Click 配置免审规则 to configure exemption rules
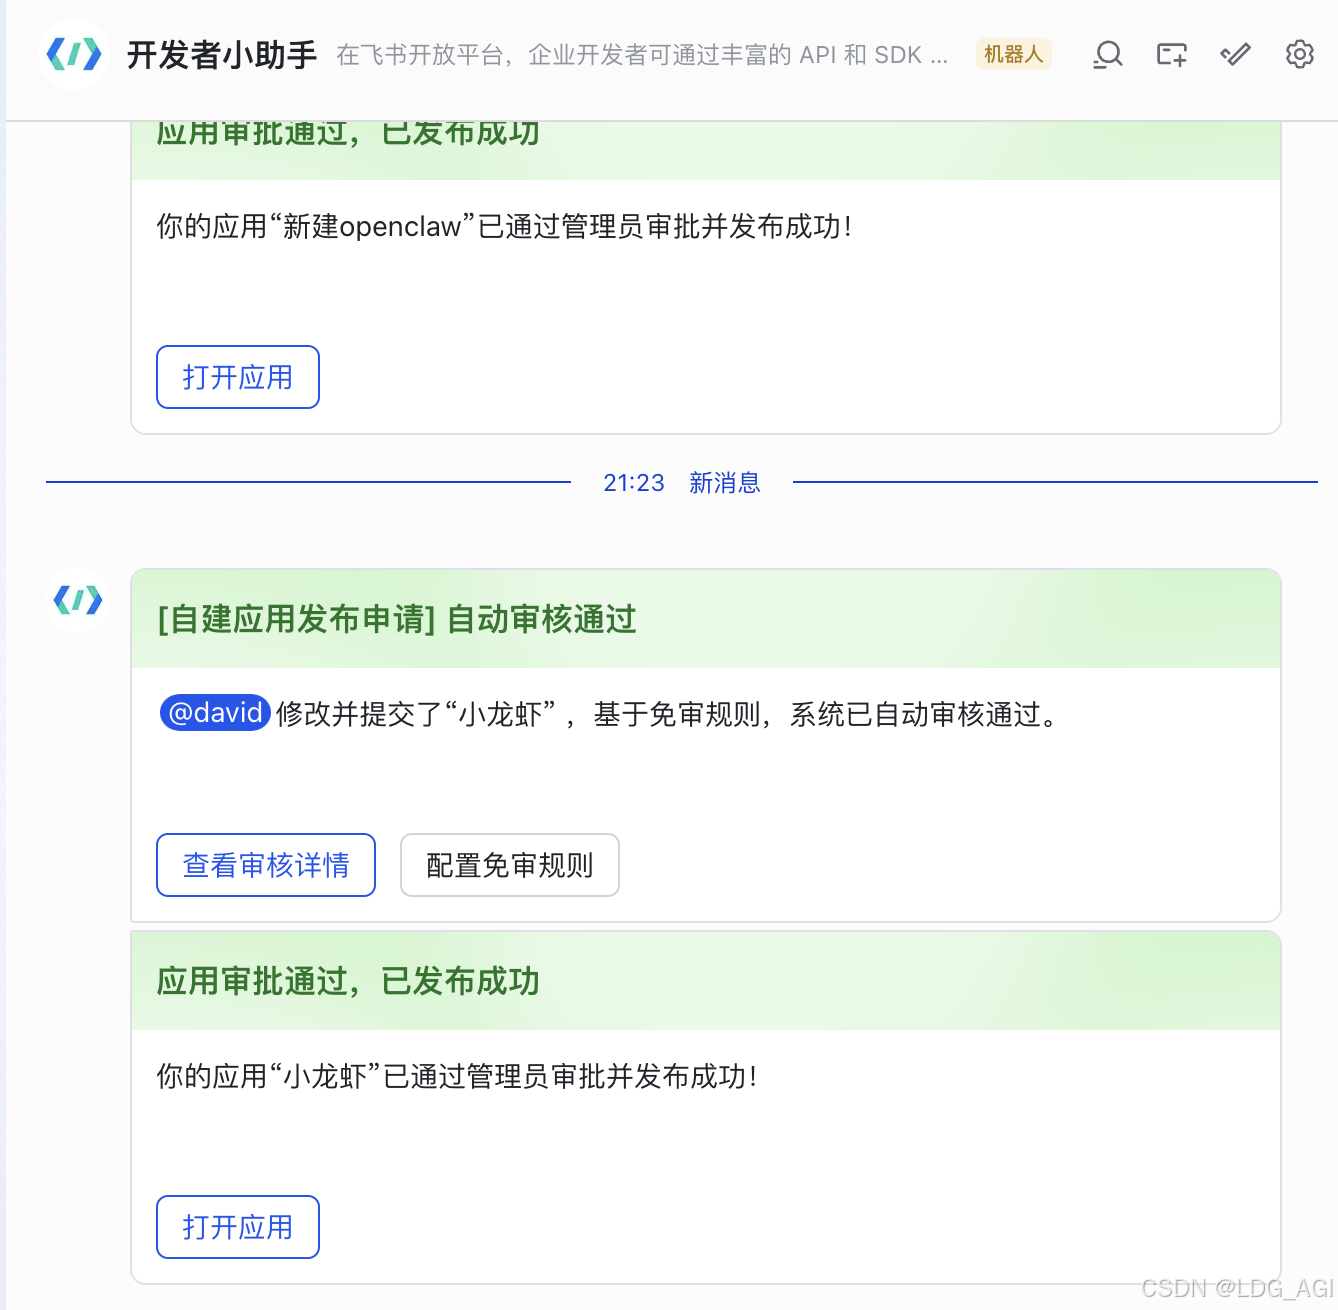1338x1310 pixels. [509, 865]
